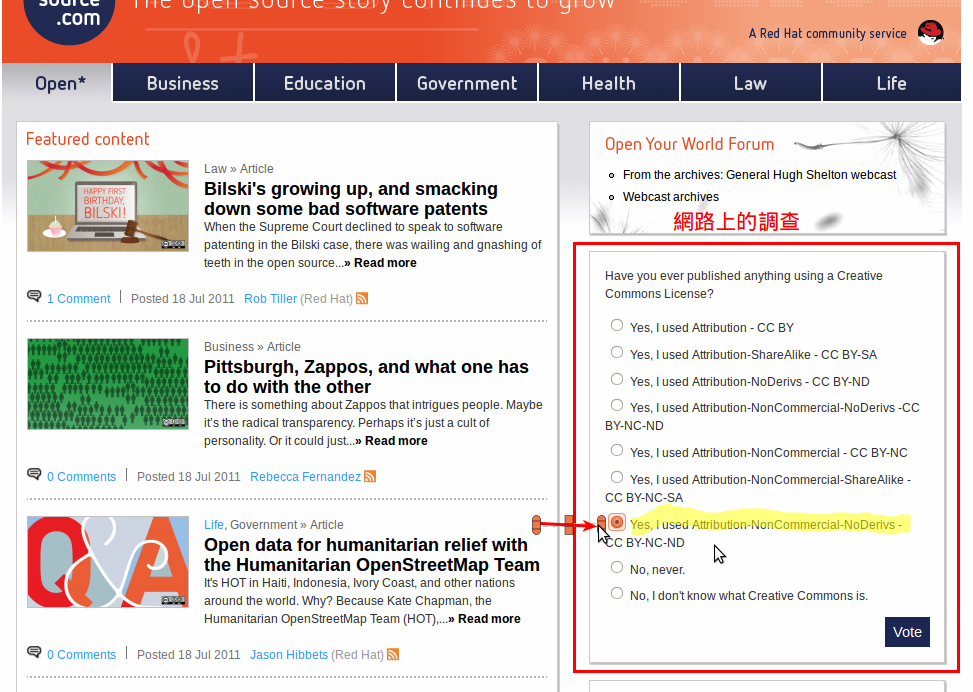Click comment bubble icon for Pittsburgh Zappos article
The width and height of the screenshot is (973, 692).
point(34,474)
